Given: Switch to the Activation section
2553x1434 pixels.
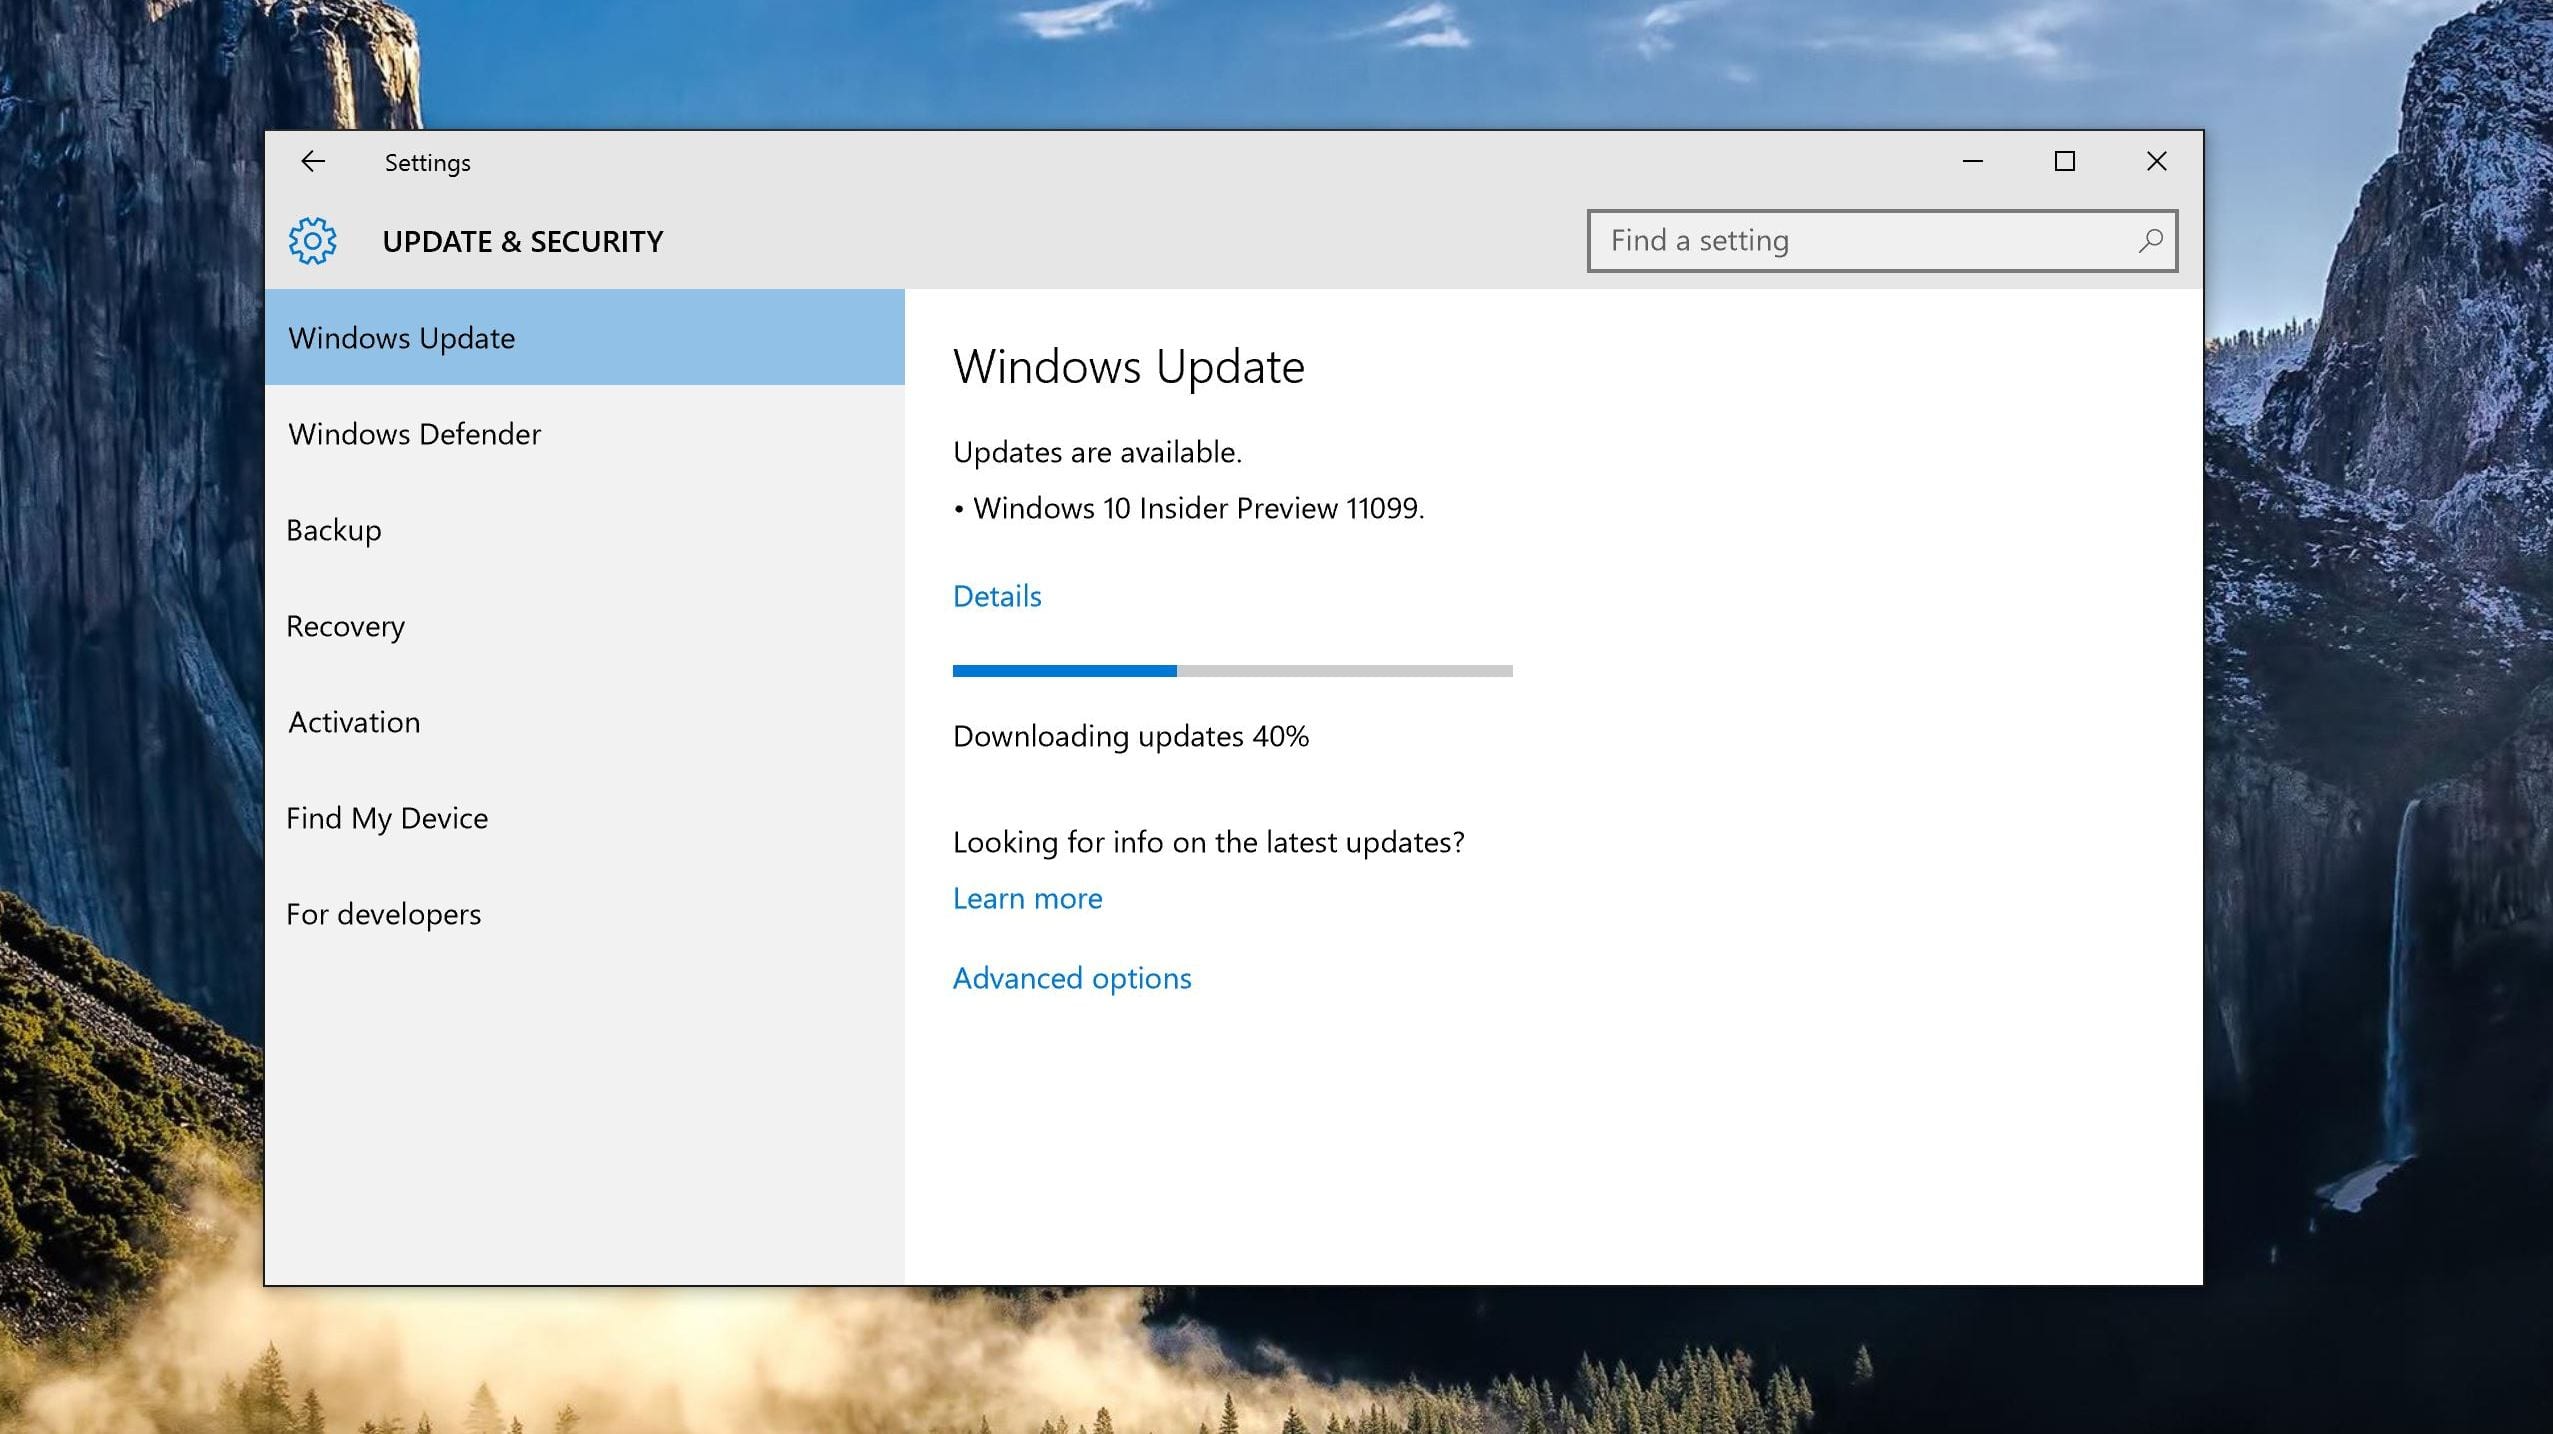Looking at the screenshot, I should tap(354, 722).
